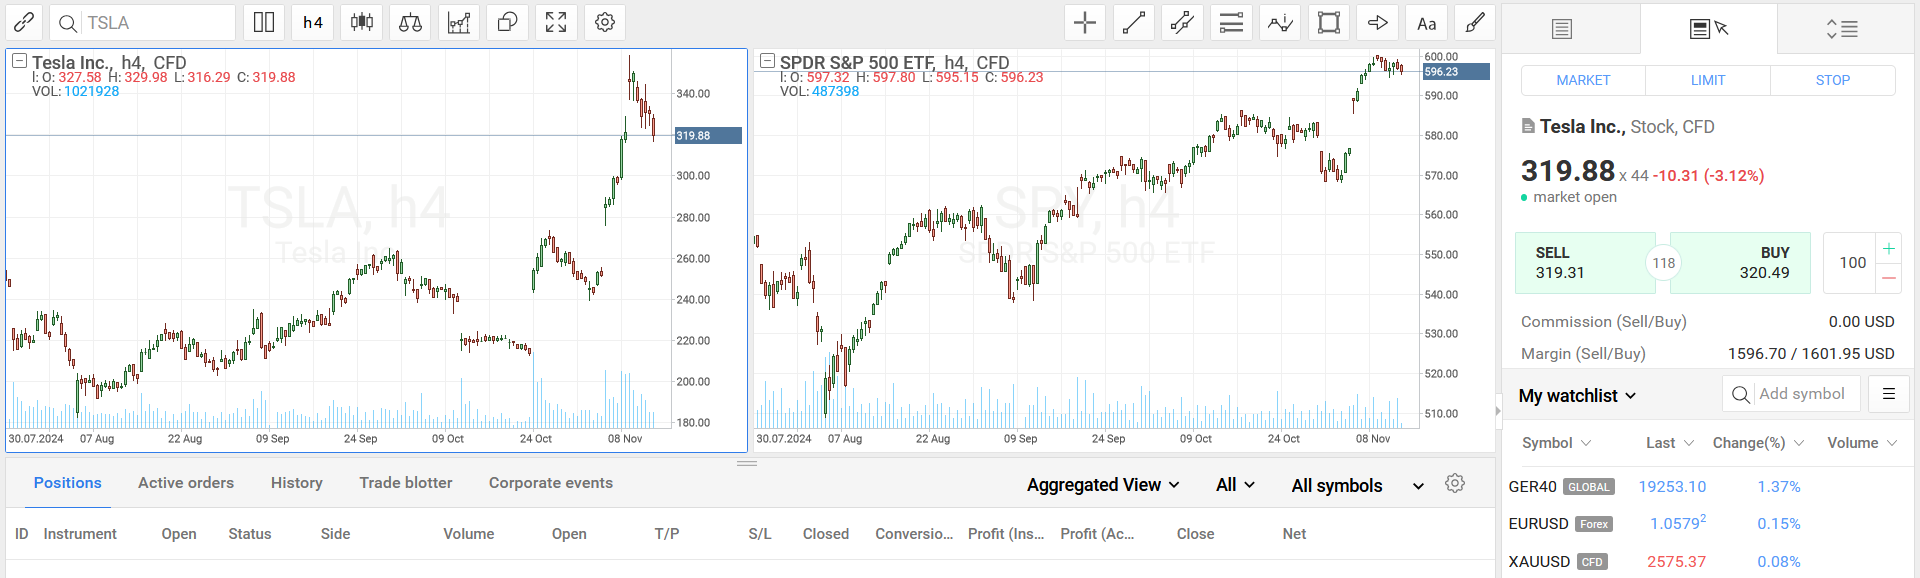Decrease quantity with the minus stepper
Viewport: 1920px width, 578px height.
(x=1889, y=278)
